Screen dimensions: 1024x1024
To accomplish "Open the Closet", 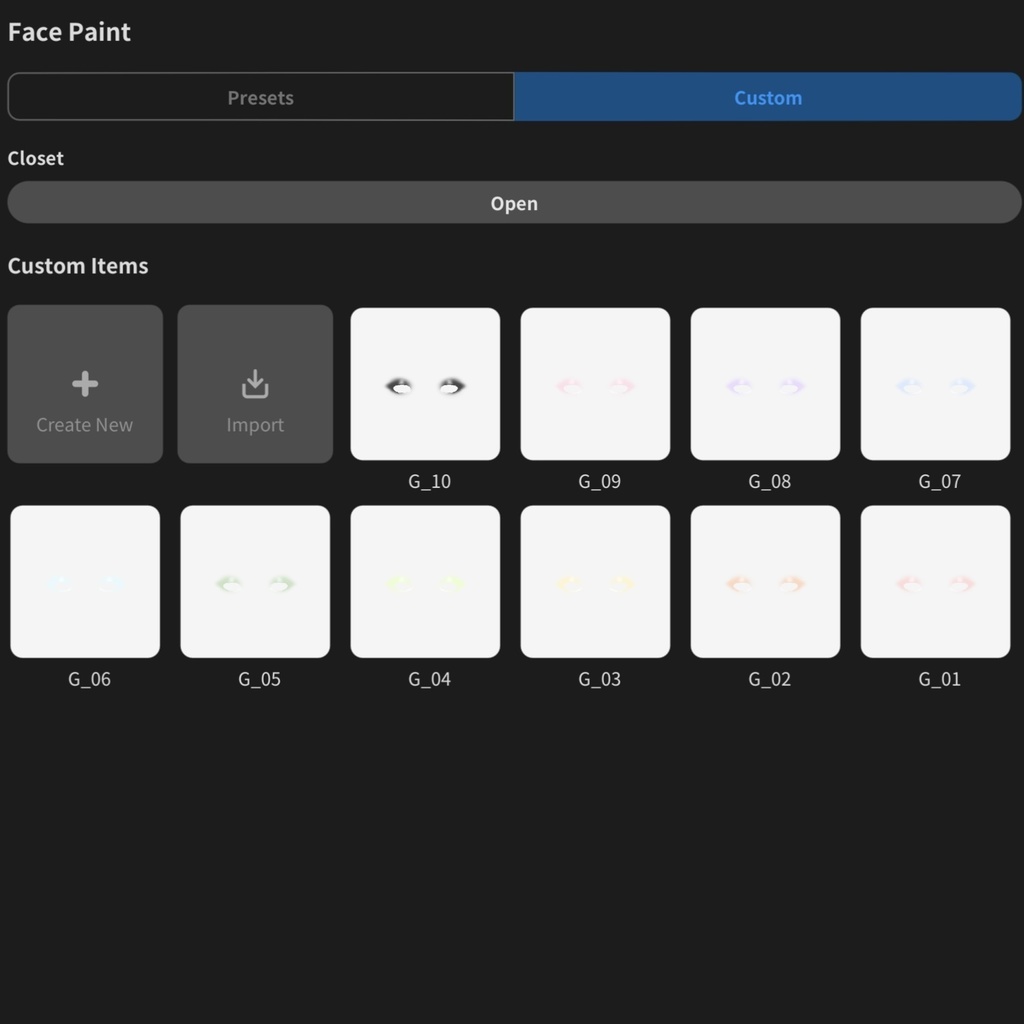I will pyautogui.click(x=514, y=203).
